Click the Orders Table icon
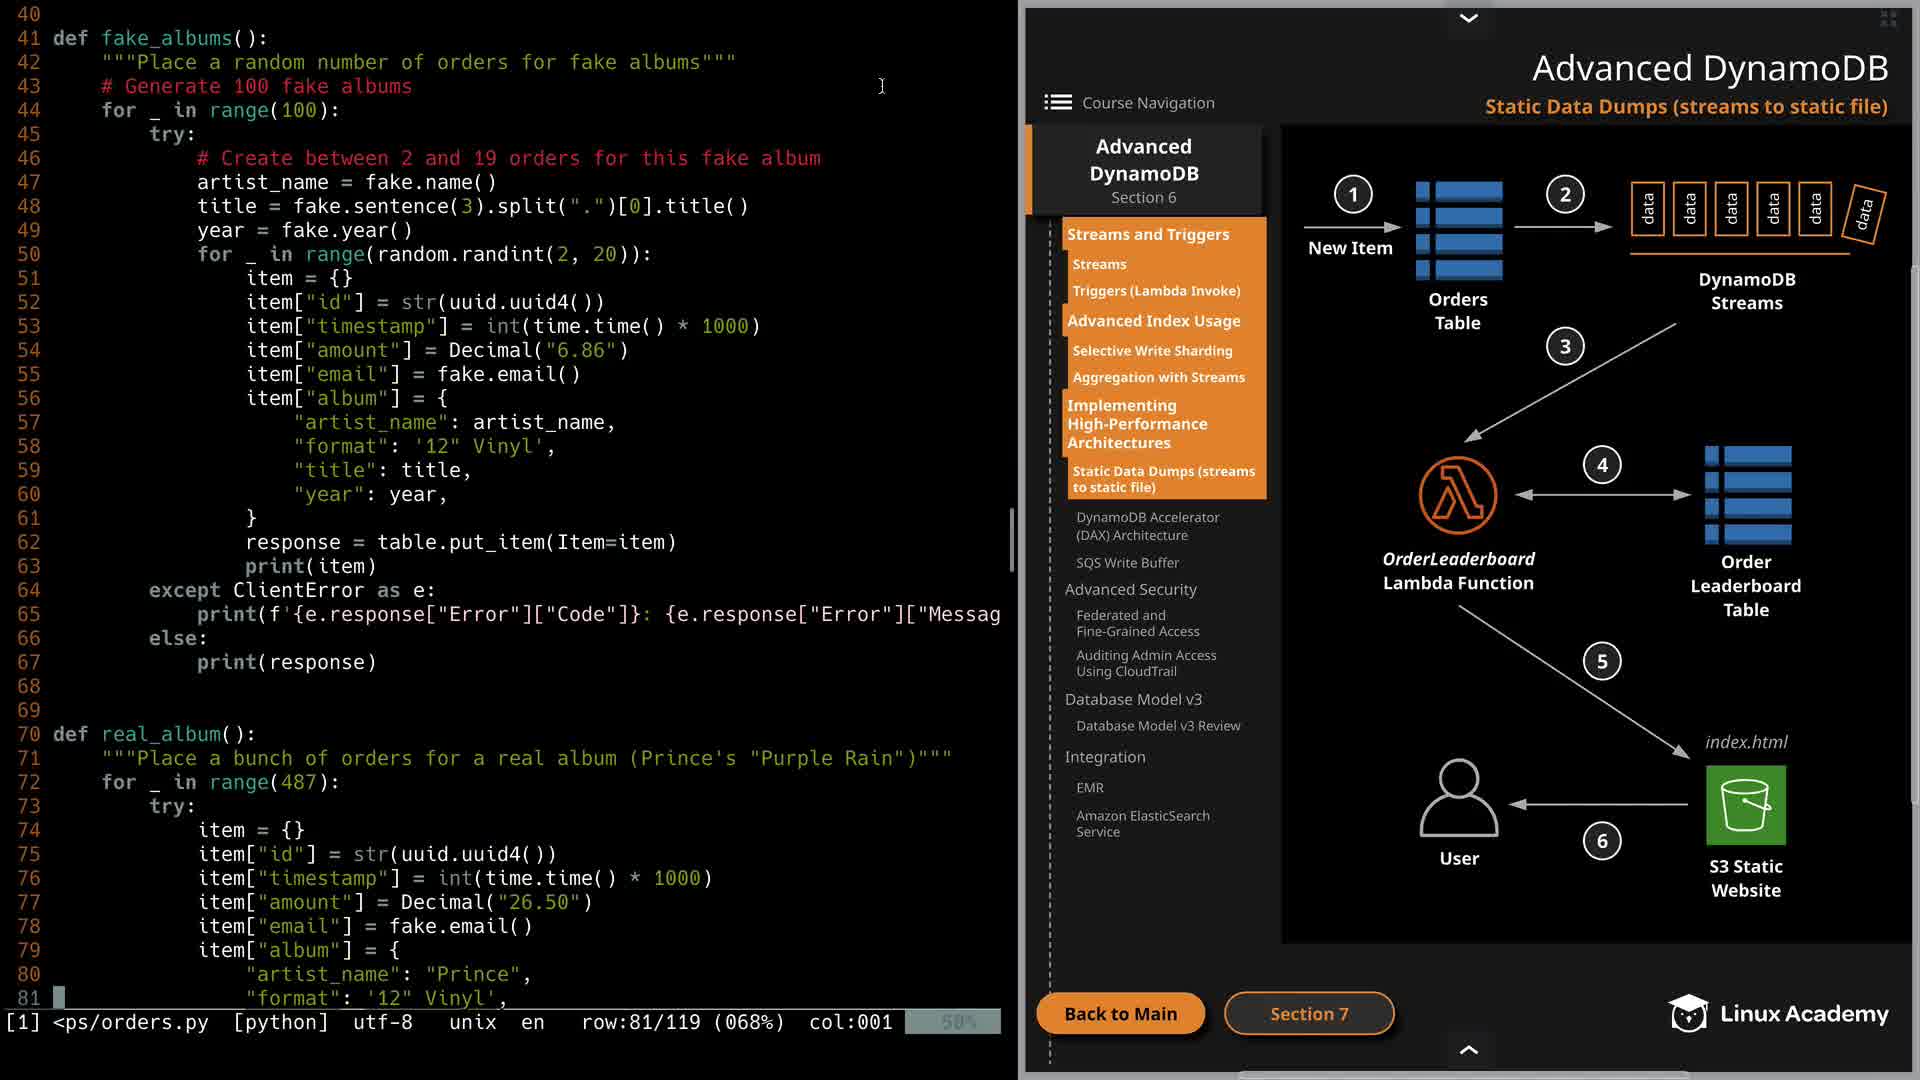The width and height of the screenshot is (1920, 1080). 1458,230
